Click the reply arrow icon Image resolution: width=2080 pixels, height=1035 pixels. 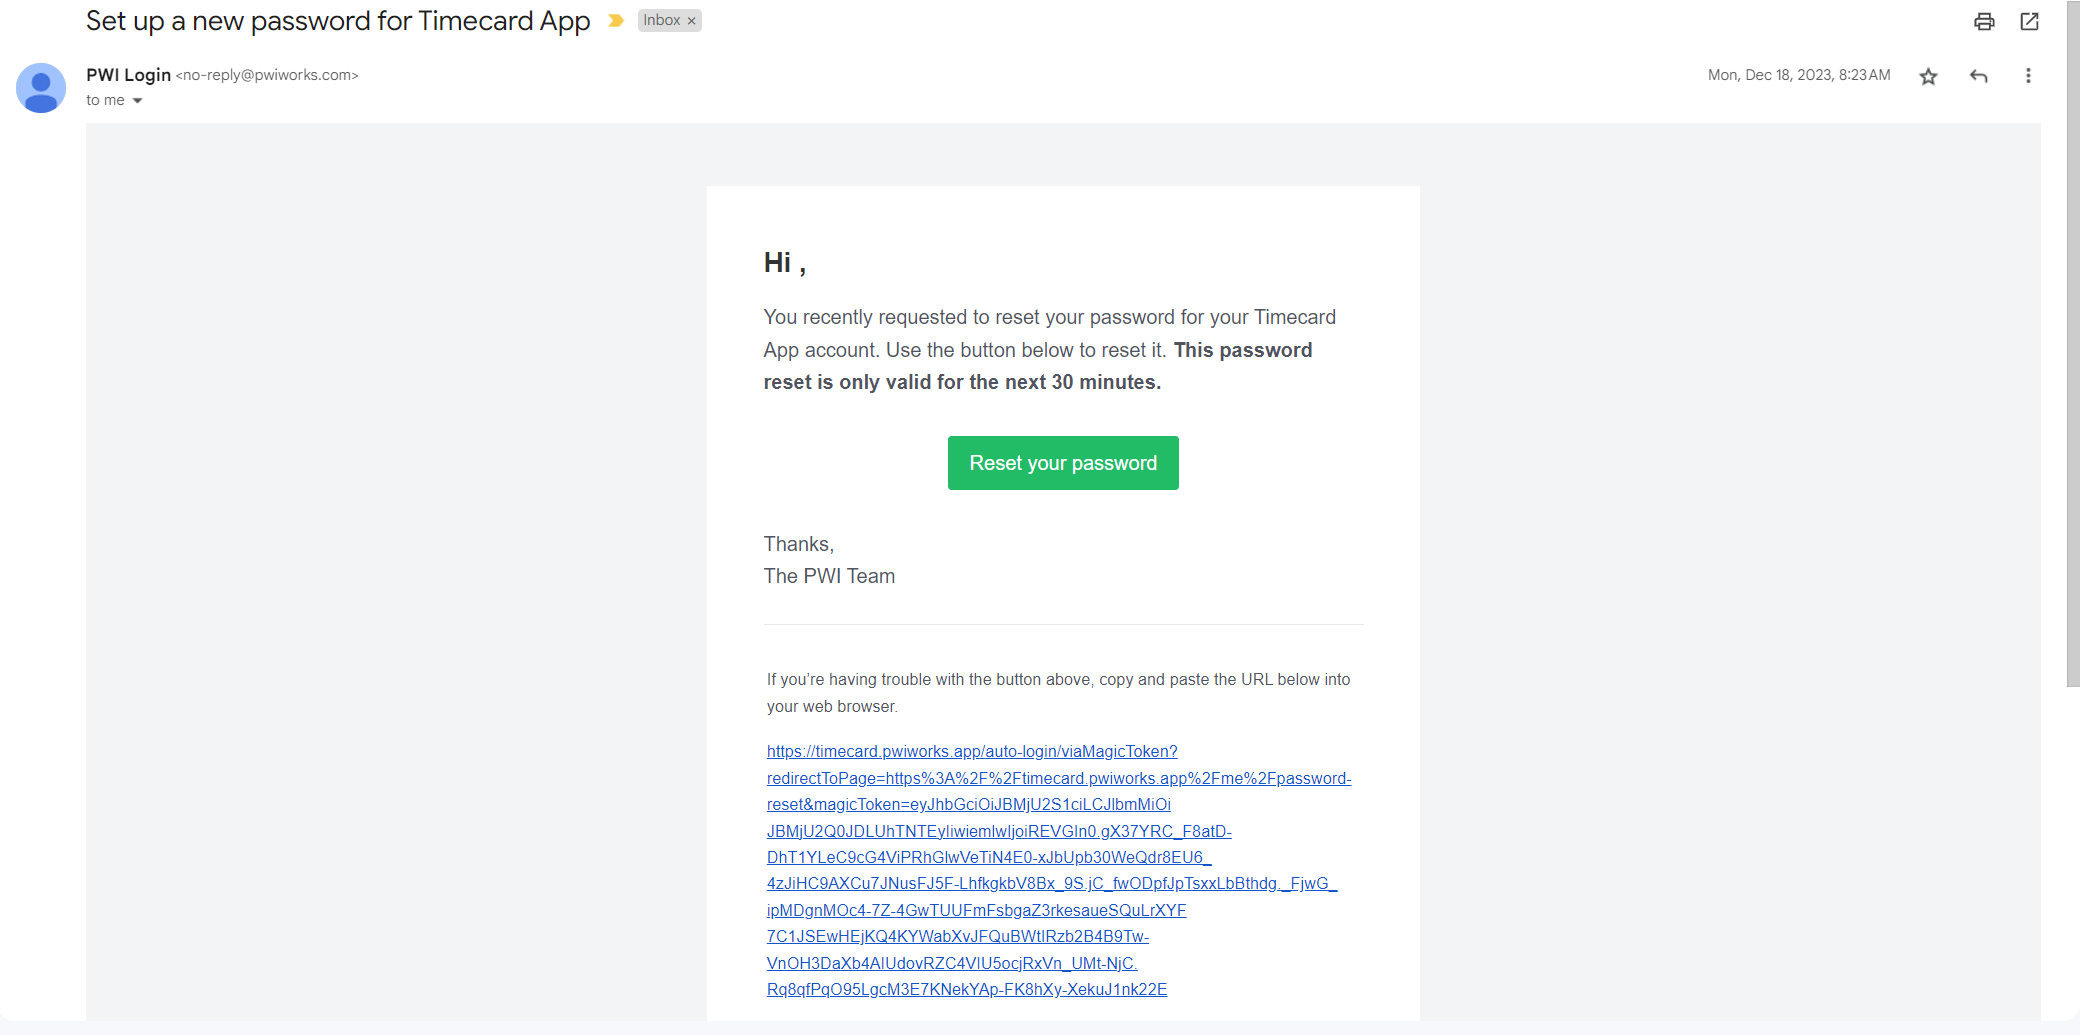click(1978, 76)
